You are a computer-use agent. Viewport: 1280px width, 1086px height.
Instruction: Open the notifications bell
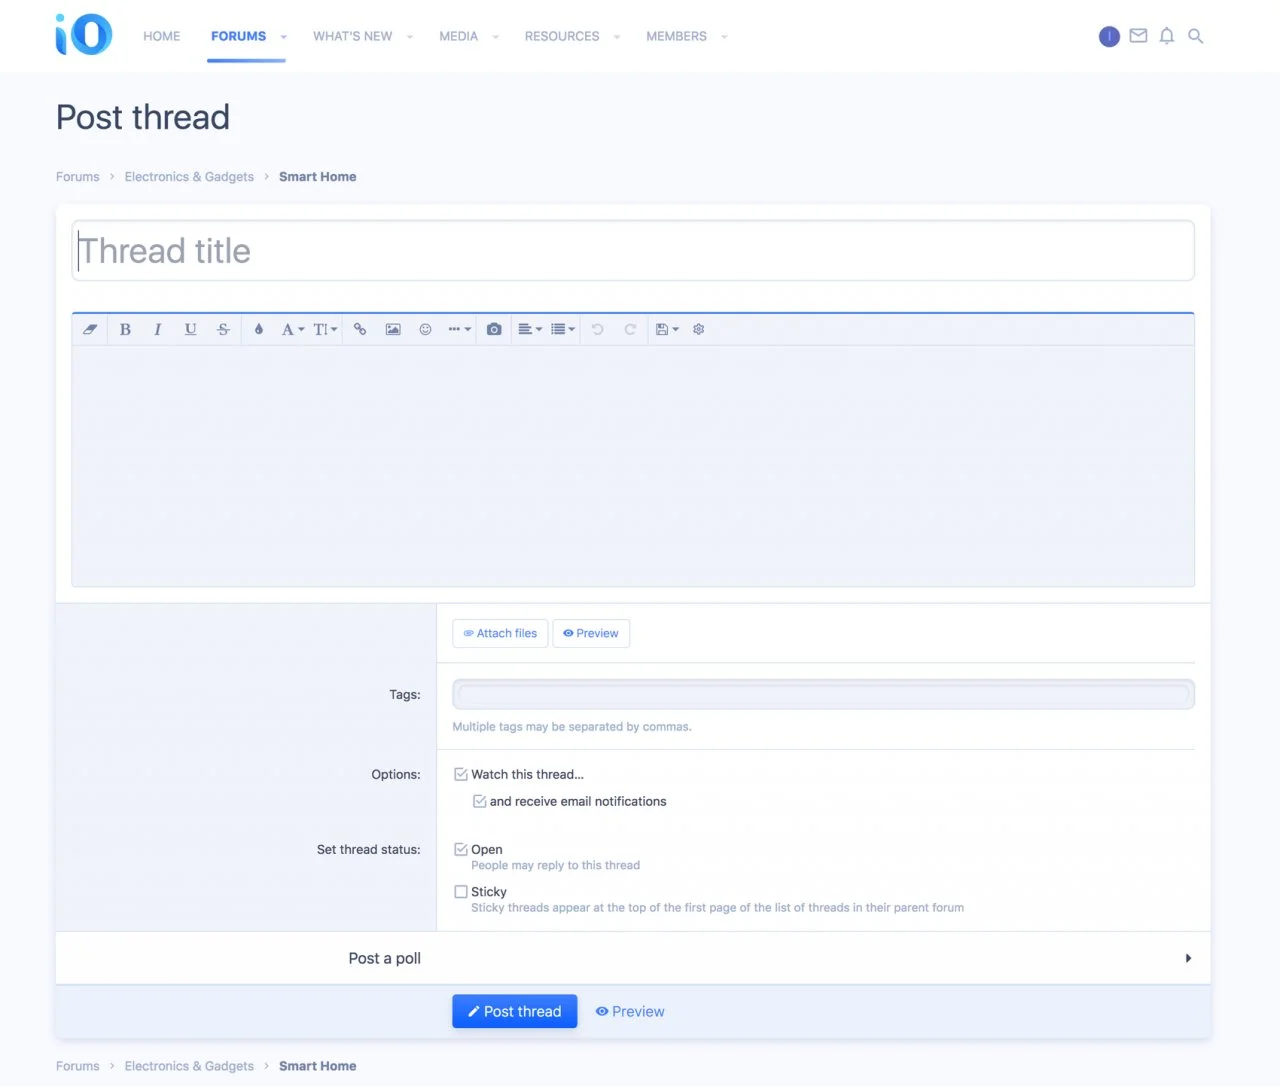1166,36
